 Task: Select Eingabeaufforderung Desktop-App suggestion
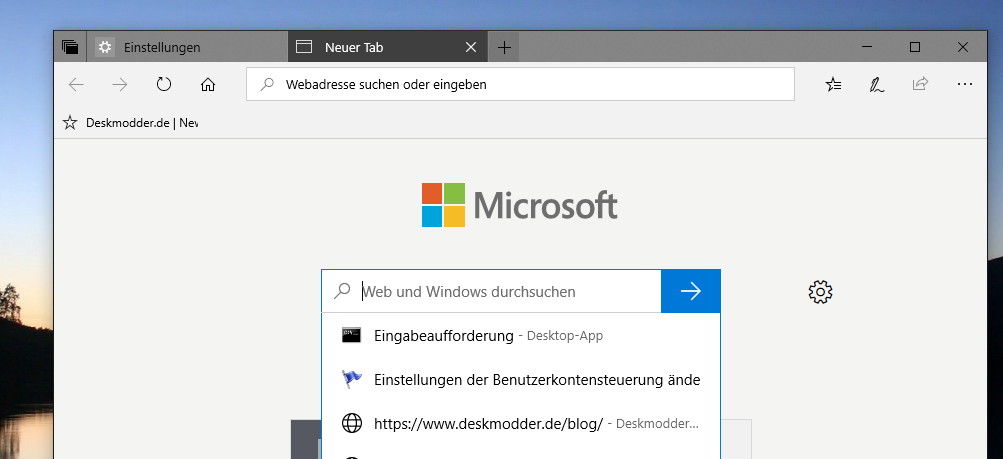521,335
